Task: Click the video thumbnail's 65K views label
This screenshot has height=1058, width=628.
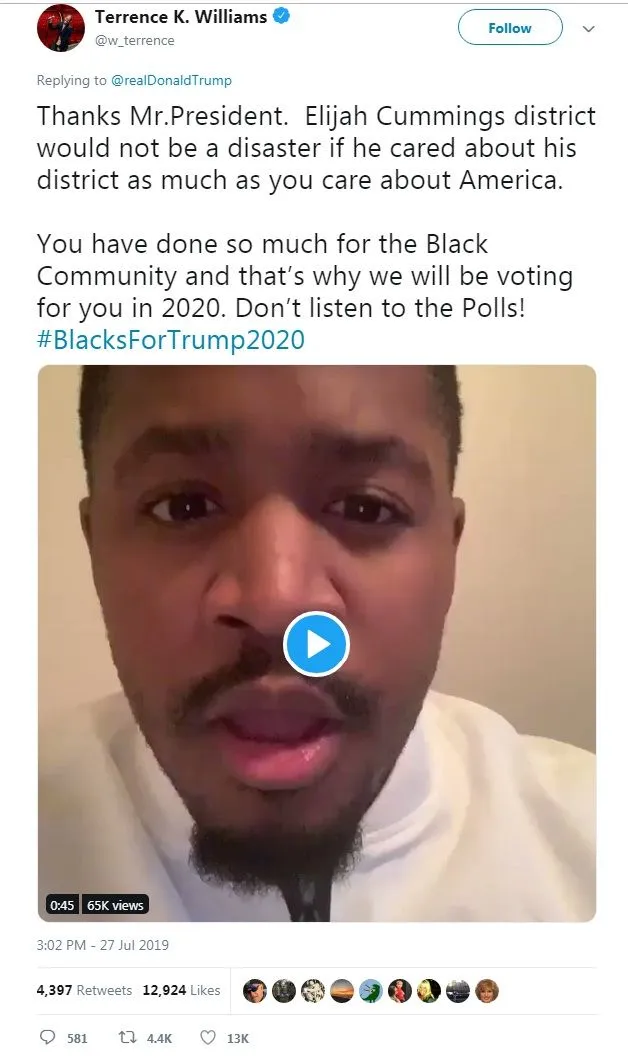Action: click(x=115, y=905)
